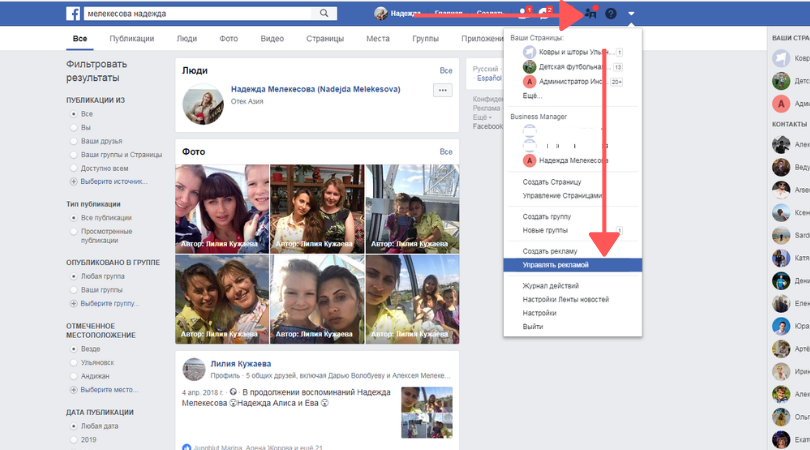Click the search field with мелексова надежда
Image resolution: width=810 pixels, height=450 pixels.
(x=198, y=13)
